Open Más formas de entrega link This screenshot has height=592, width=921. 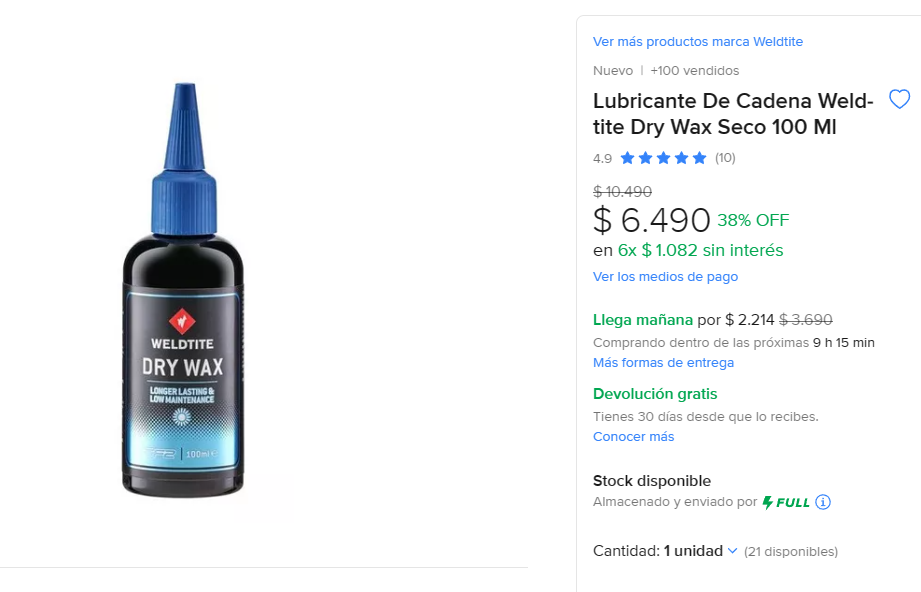(x=663, y=362)
